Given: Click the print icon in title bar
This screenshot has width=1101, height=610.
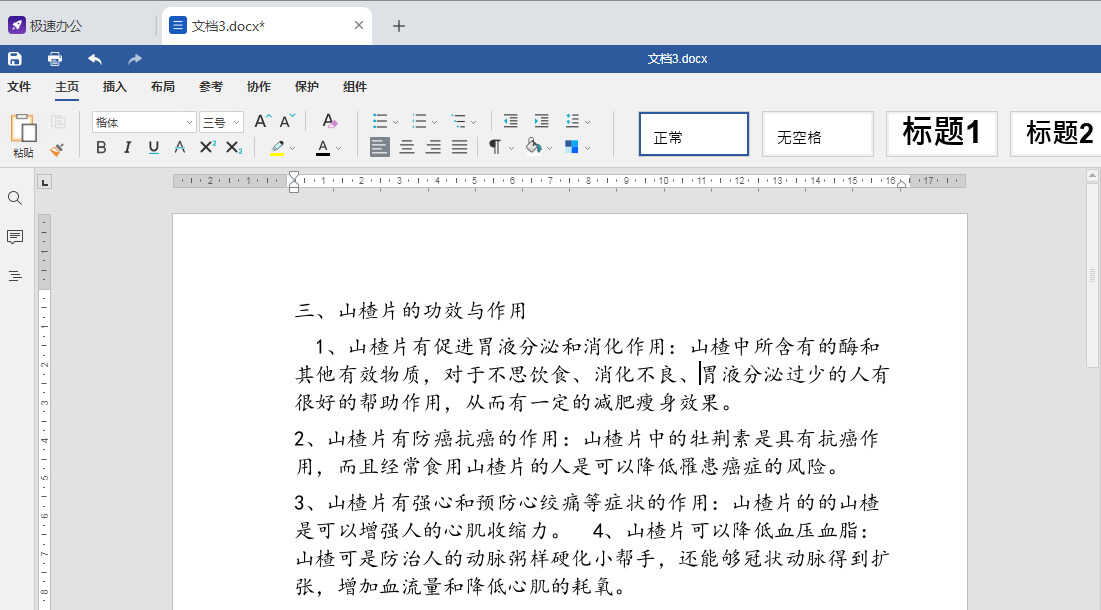Looking at the screenshot, I should pos(55,59).
